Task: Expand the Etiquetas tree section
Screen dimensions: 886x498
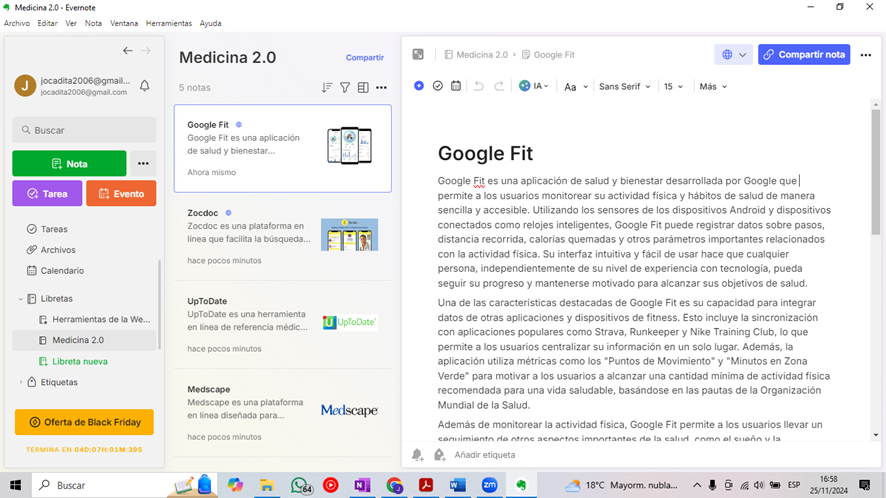Action: [x=21, y=382]
